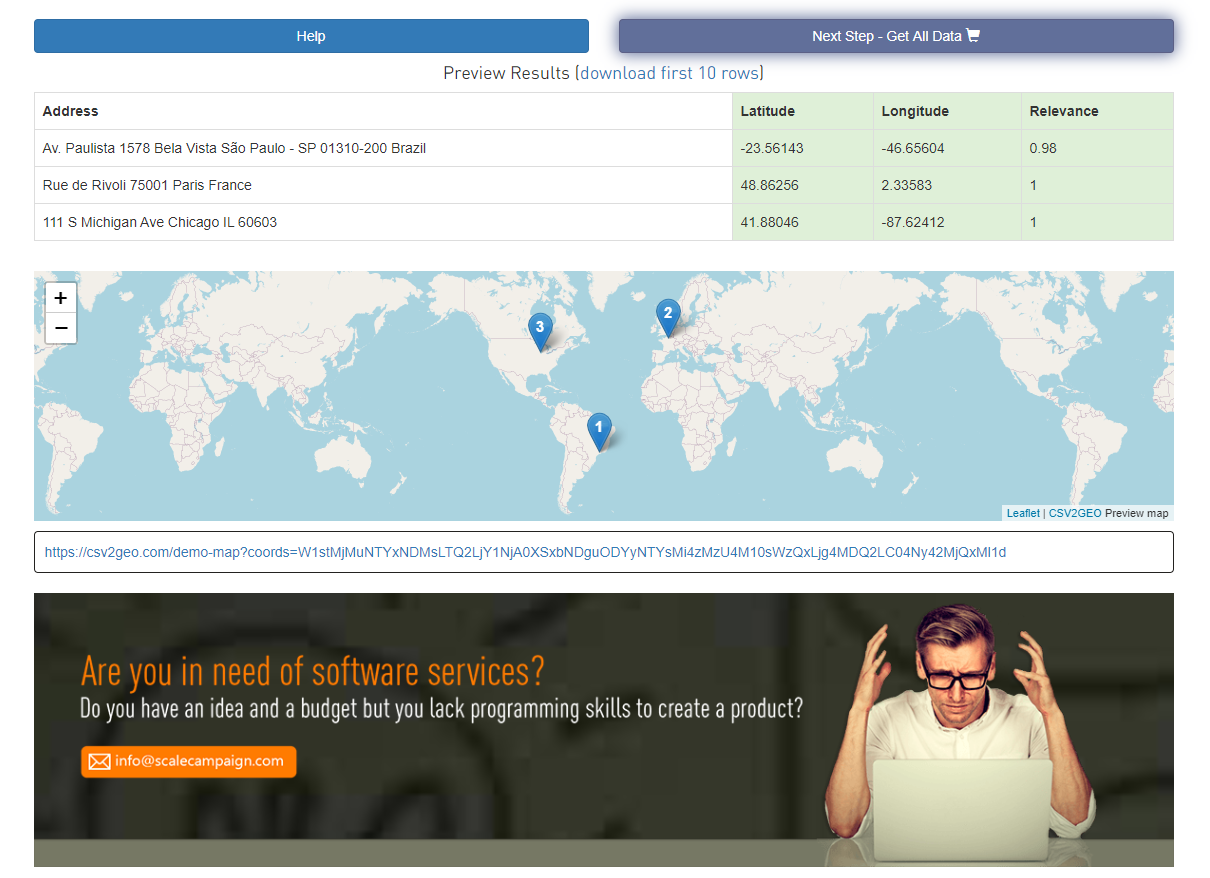1210x878 pixels.
Task: Select the Rue de Rivoli Paris address cell
Action: [x=383, y=185]
